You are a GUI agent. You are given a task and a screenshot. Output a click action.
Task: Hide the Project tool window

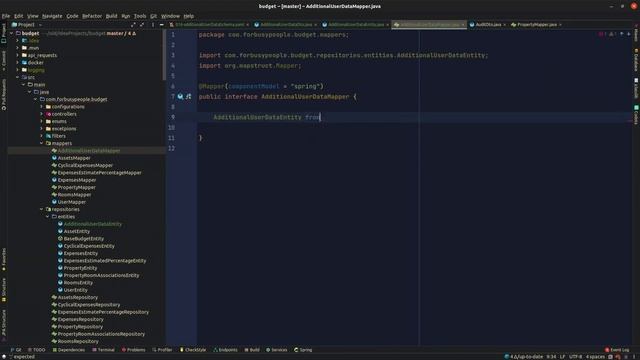coord(162,25)
